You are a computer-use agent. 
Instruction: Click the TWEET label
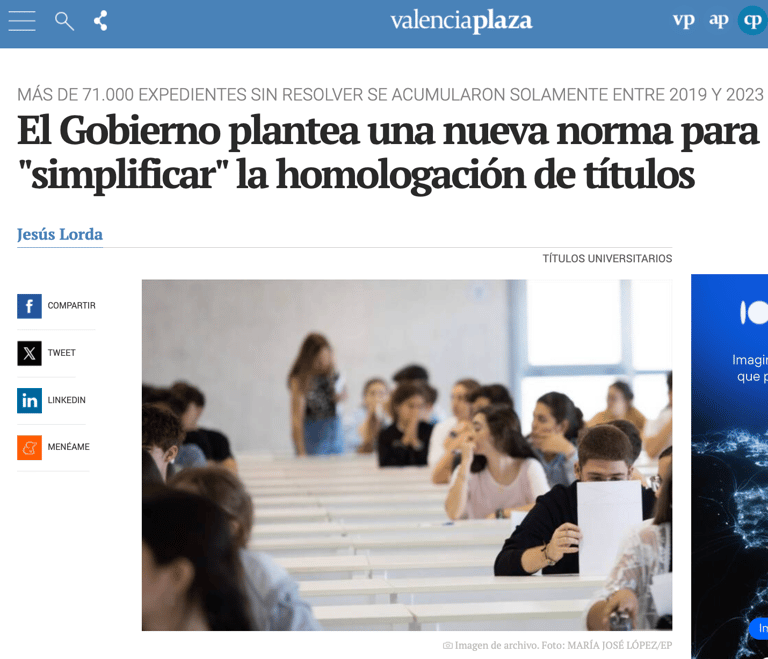click(x=62, y=353)
